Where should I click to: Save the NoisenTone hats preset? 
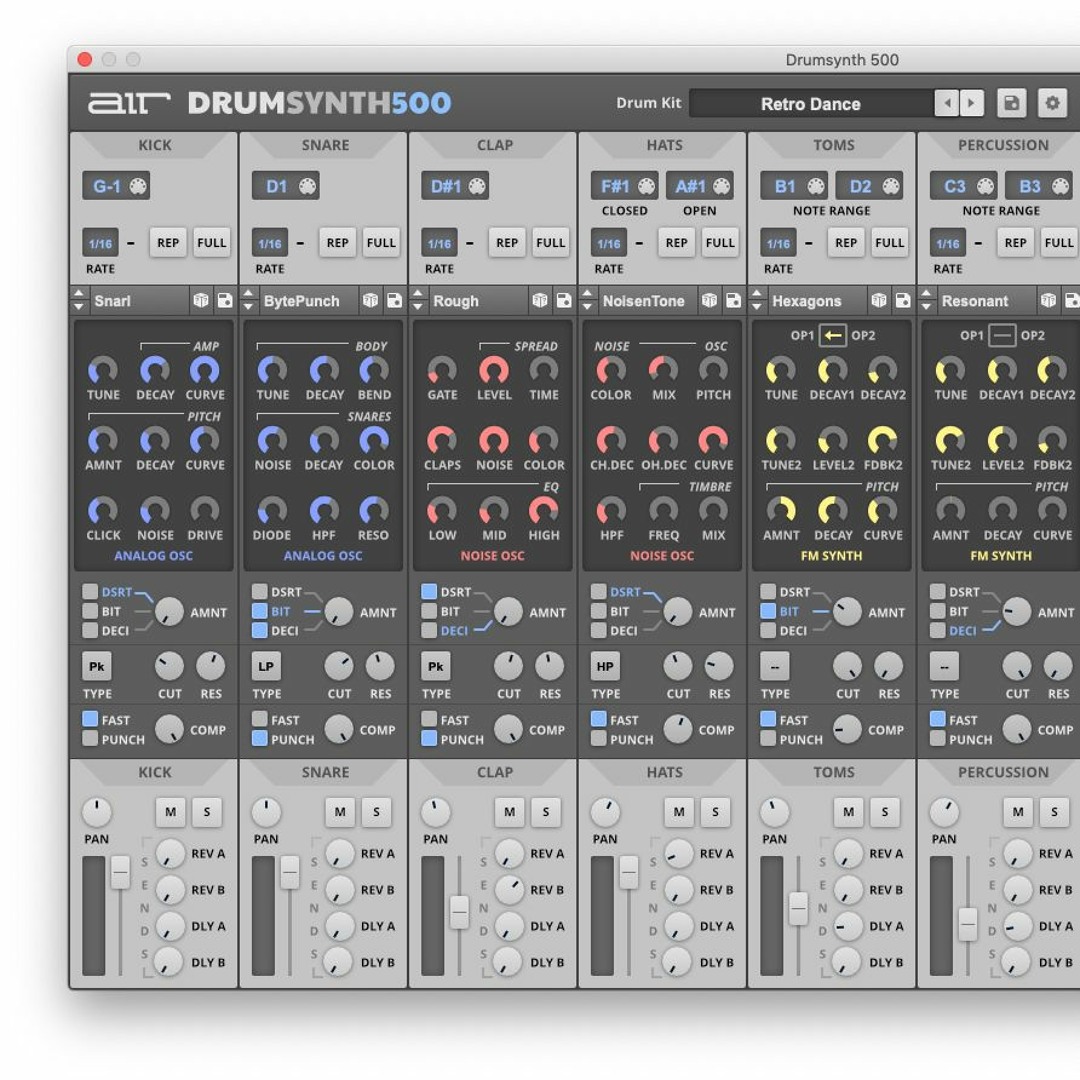pyautogui.click(x=734, y=300)
